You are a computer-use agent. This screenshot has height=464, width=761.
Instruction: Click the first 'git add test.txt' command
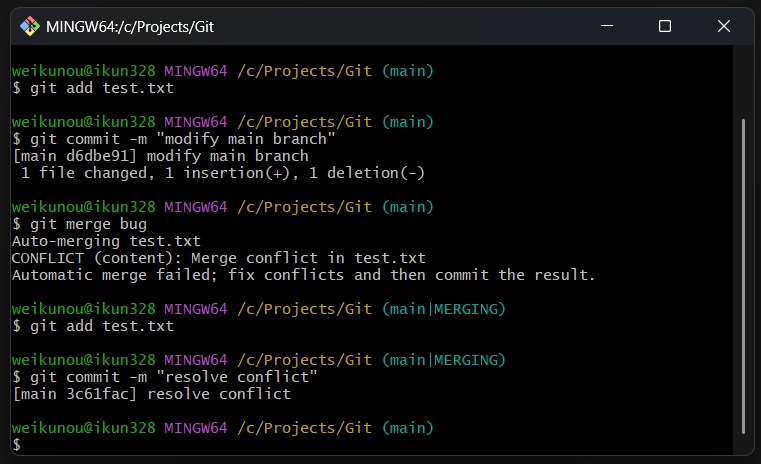tap(93, 88)
